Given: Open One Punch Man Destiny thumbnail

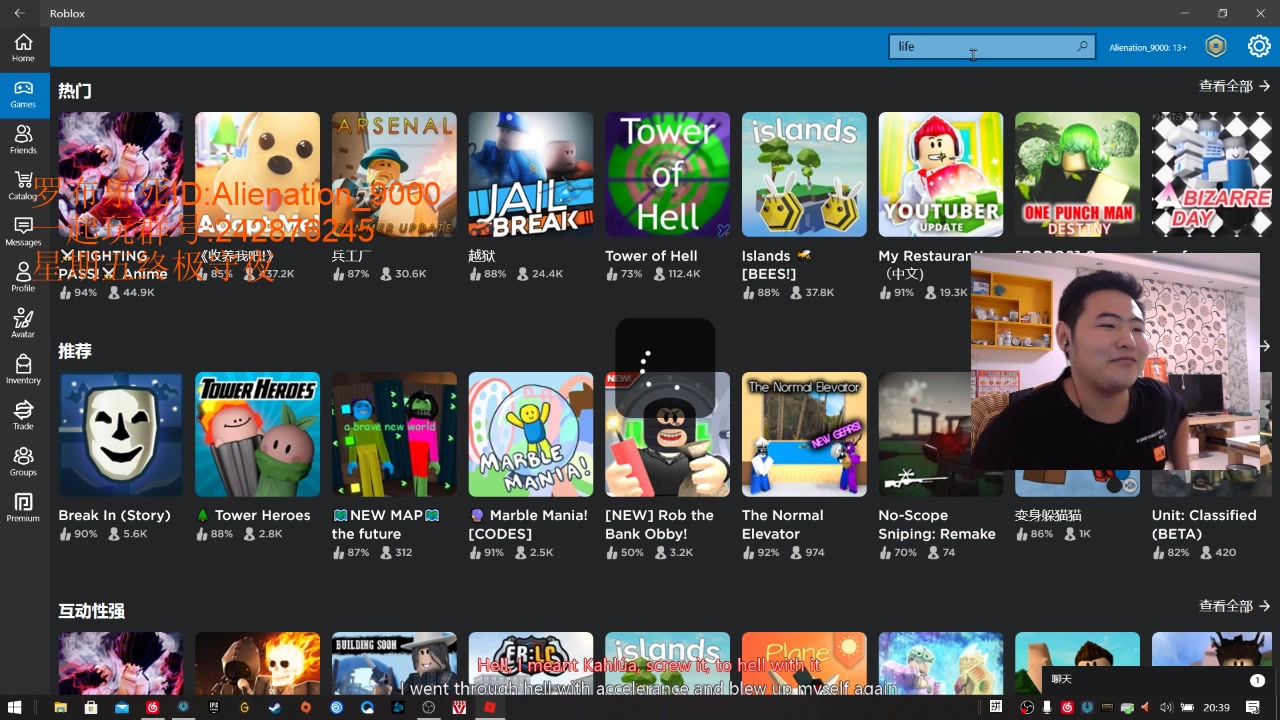Looking at the screenshot, I should click(1077, 174).
